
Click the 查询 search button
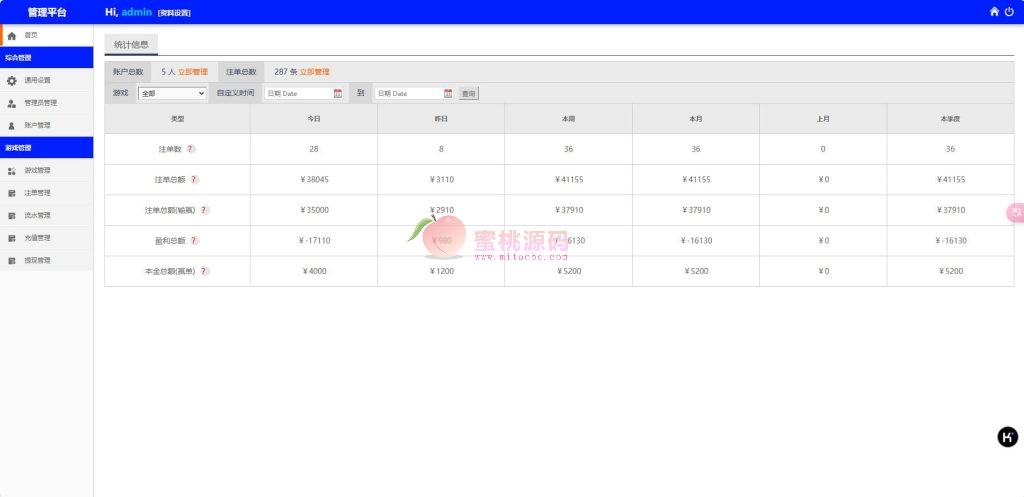click(x=469, y=93)
